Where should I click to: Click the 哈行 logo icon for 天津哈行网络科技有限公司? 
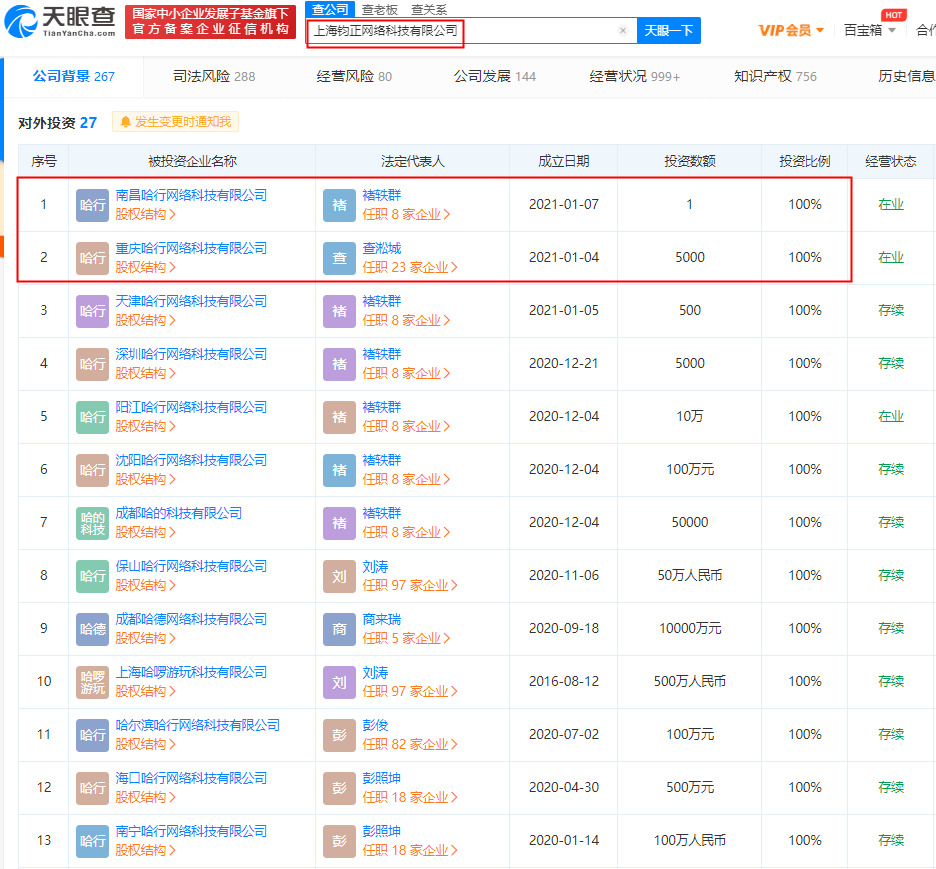(93, 311)
